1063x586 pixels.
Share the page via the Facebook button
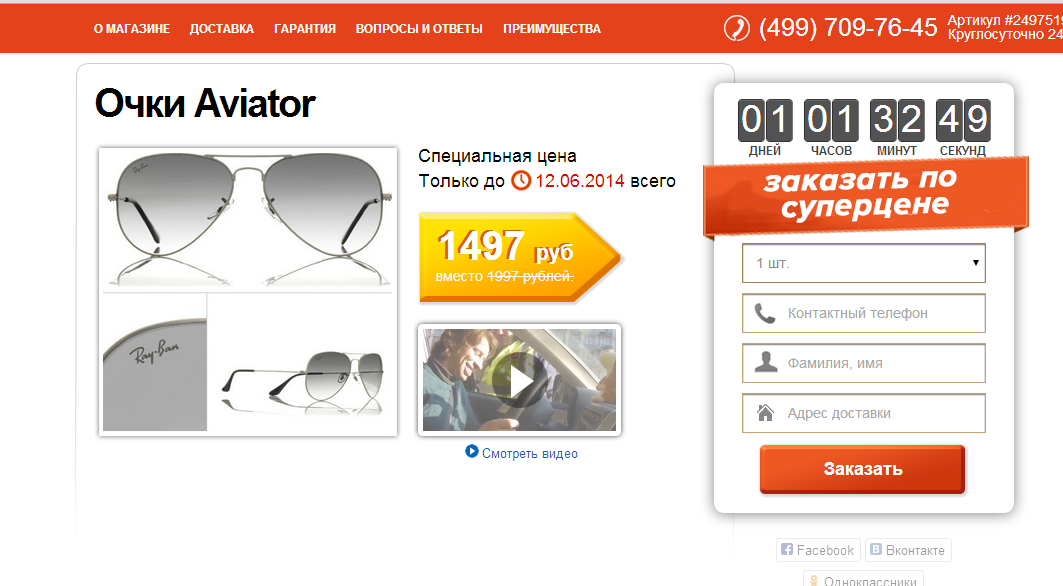point(818,550)
